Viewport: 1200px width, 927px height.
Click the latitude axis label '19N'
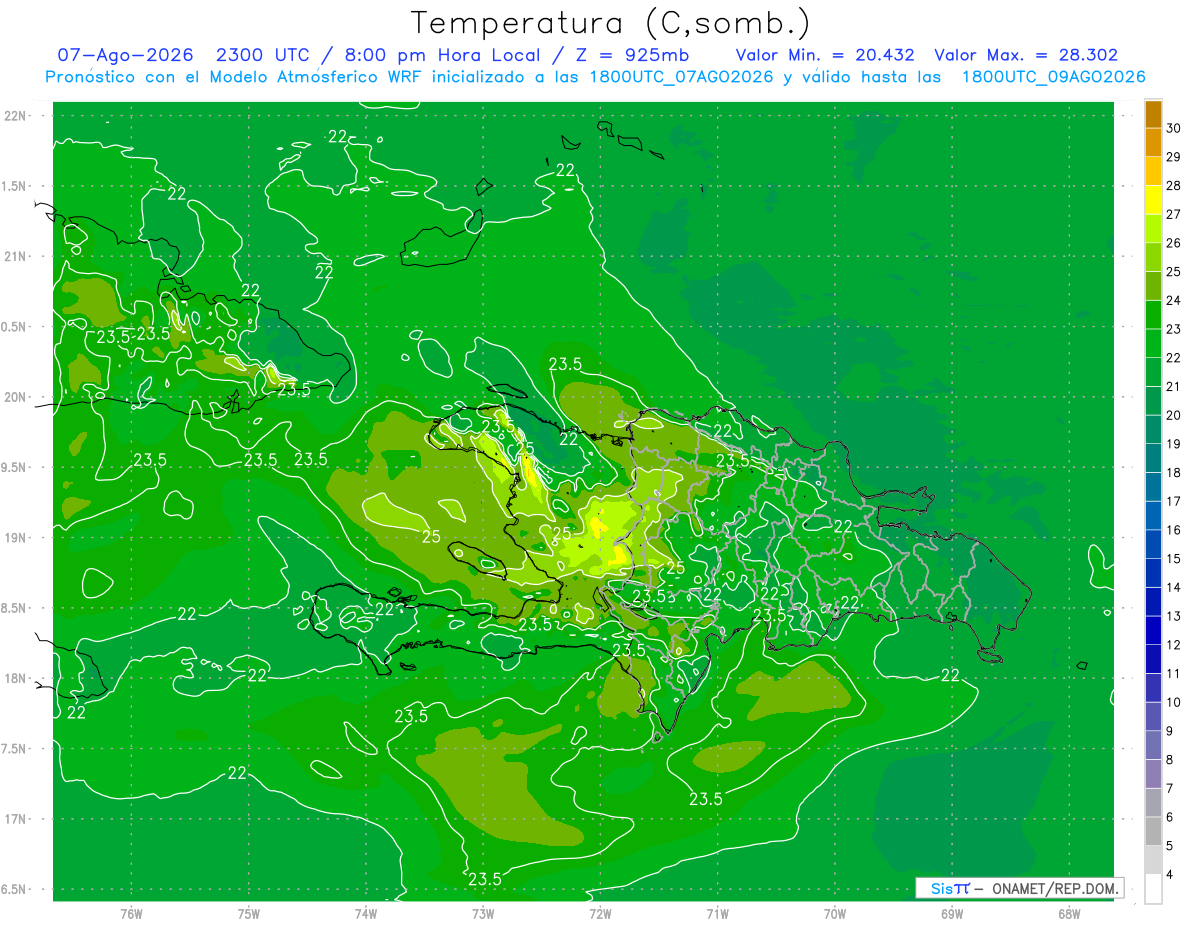(x=16, y=537)
